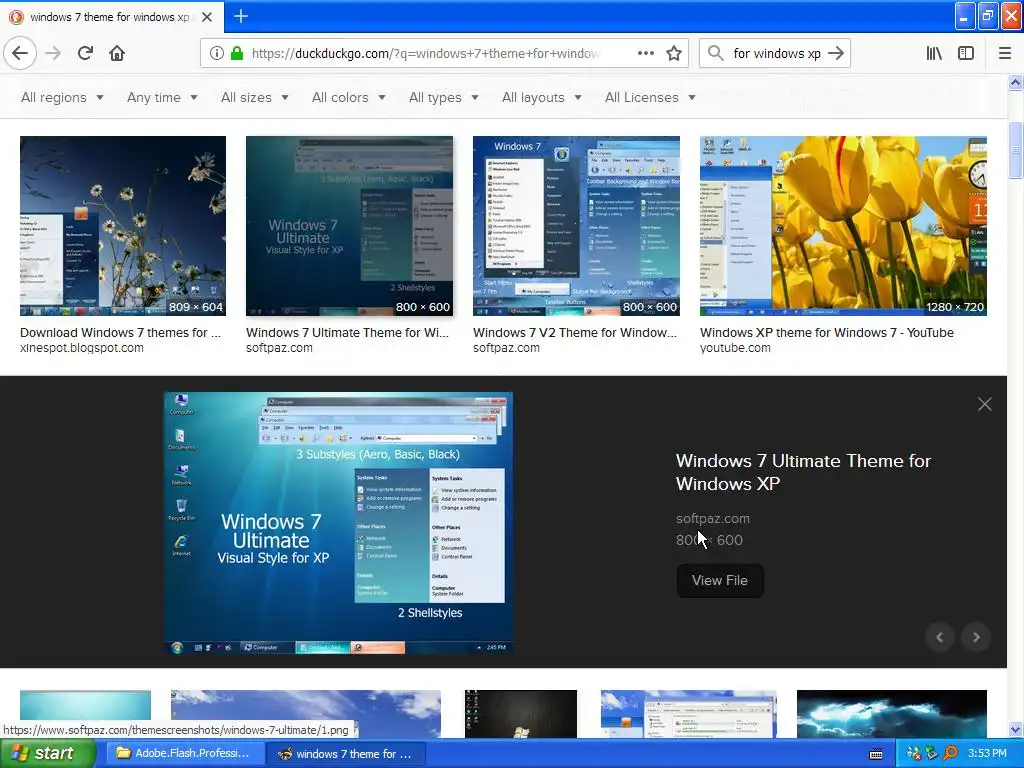
Task: Open the dark desktop thumbnail in bottom row
Action: pos(520,714)
